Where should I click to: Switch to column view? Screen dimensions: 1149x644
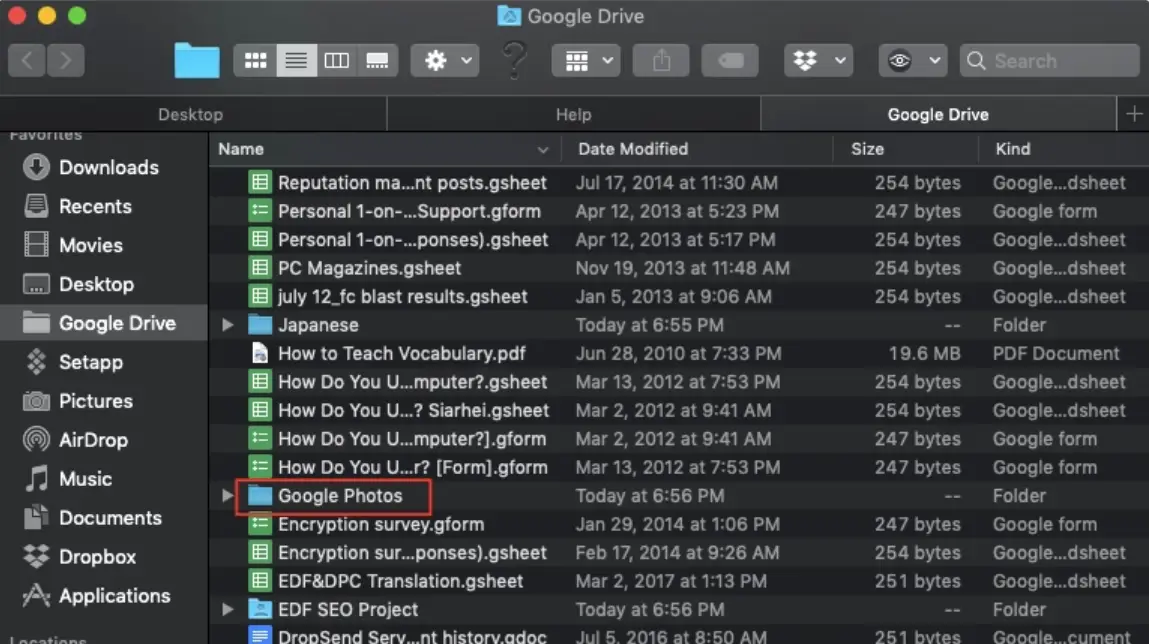pyautogui.click(x=336, y=60)
